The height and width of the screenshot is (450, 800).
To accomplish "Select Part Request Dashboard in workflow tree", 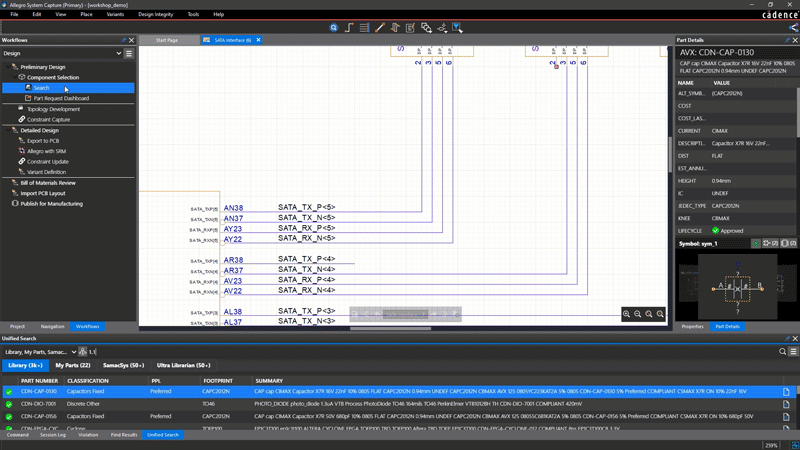I will [x=61, y=98].
